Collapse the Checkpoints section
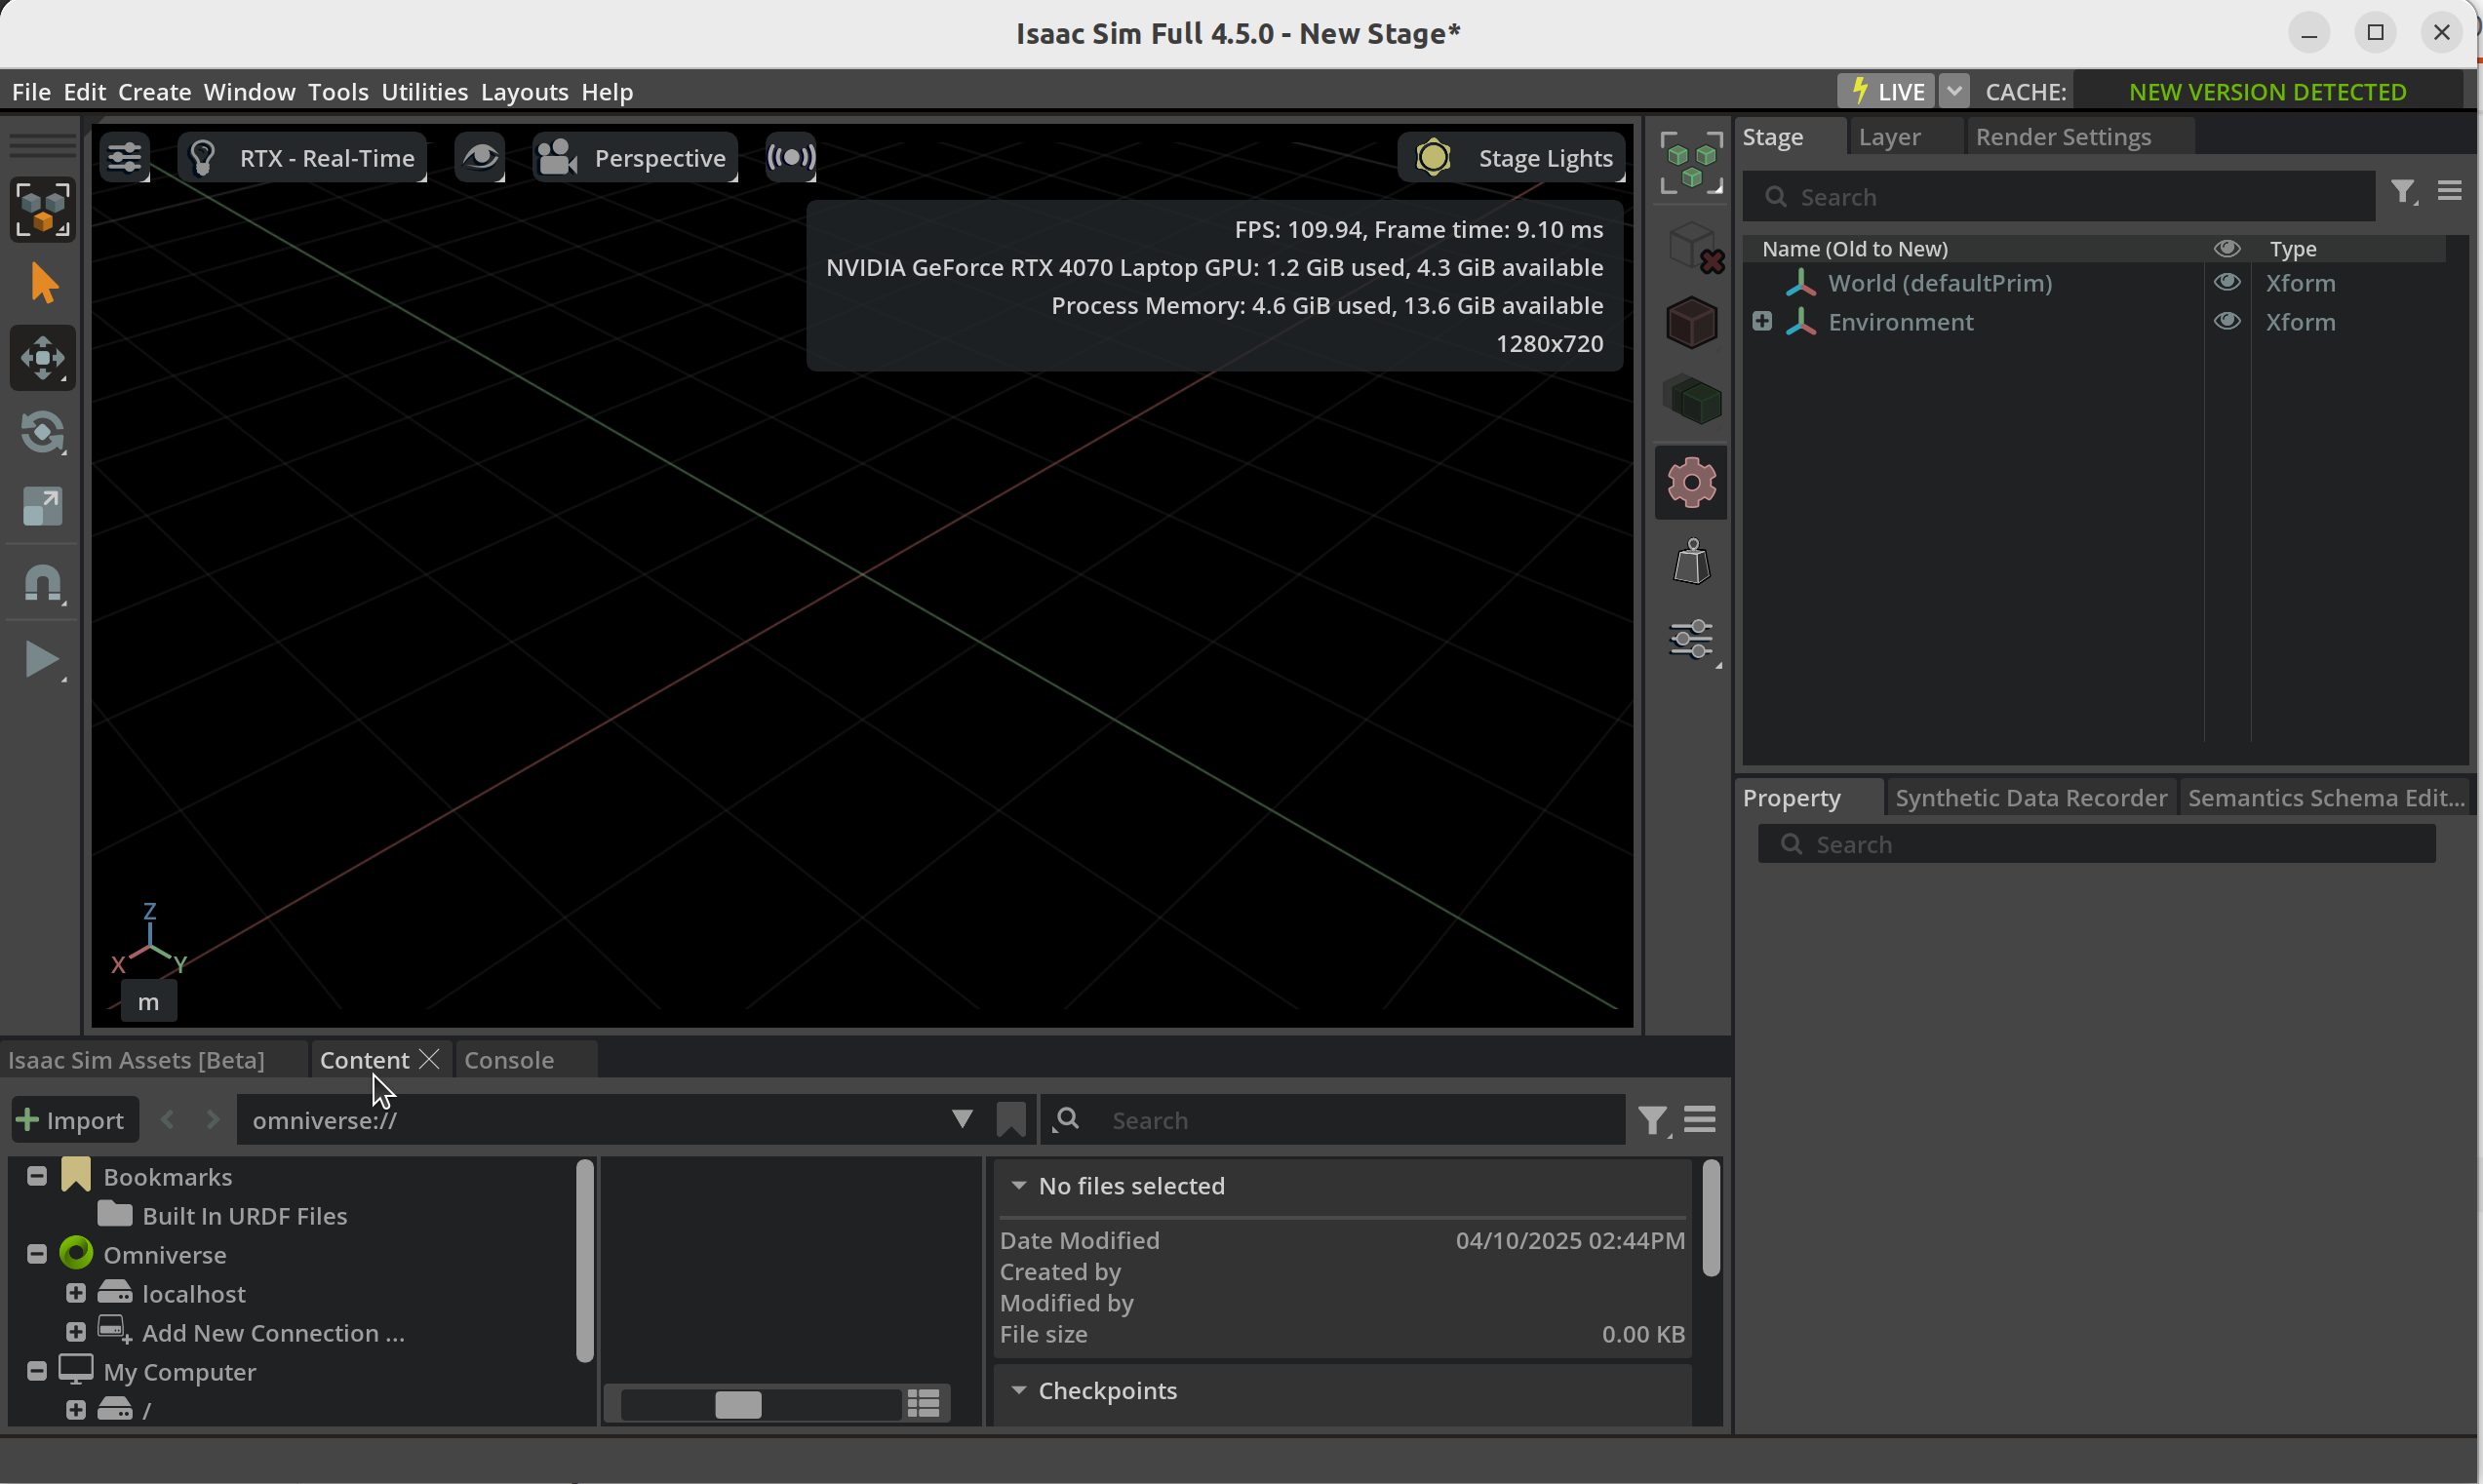 (1021, 1390)
